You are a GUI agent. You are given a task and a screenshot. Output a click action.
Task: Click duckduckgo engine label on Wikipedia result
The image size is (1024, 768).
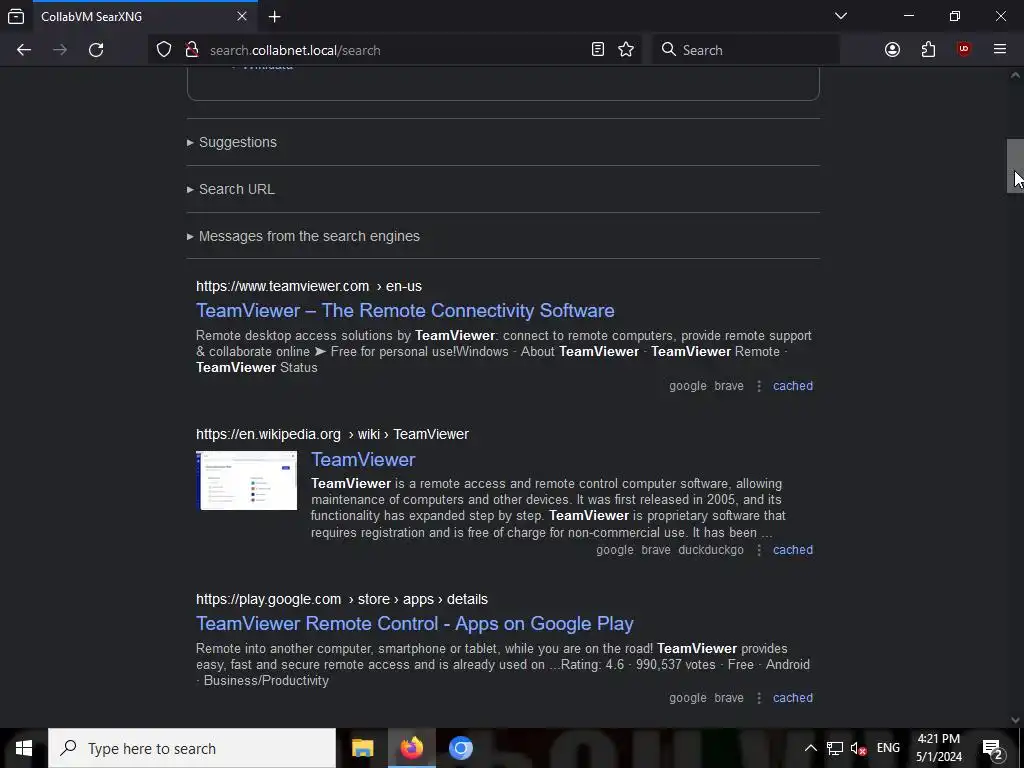click(x=711, y=550)
